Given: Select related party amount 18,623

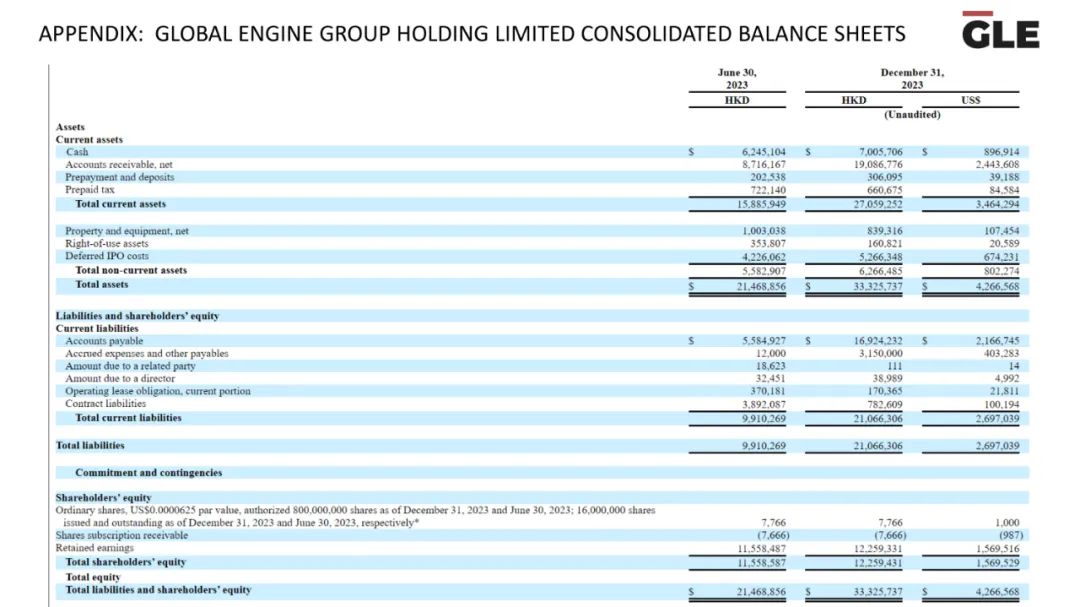Looking at the screenshot, I should tap(771, 366).
